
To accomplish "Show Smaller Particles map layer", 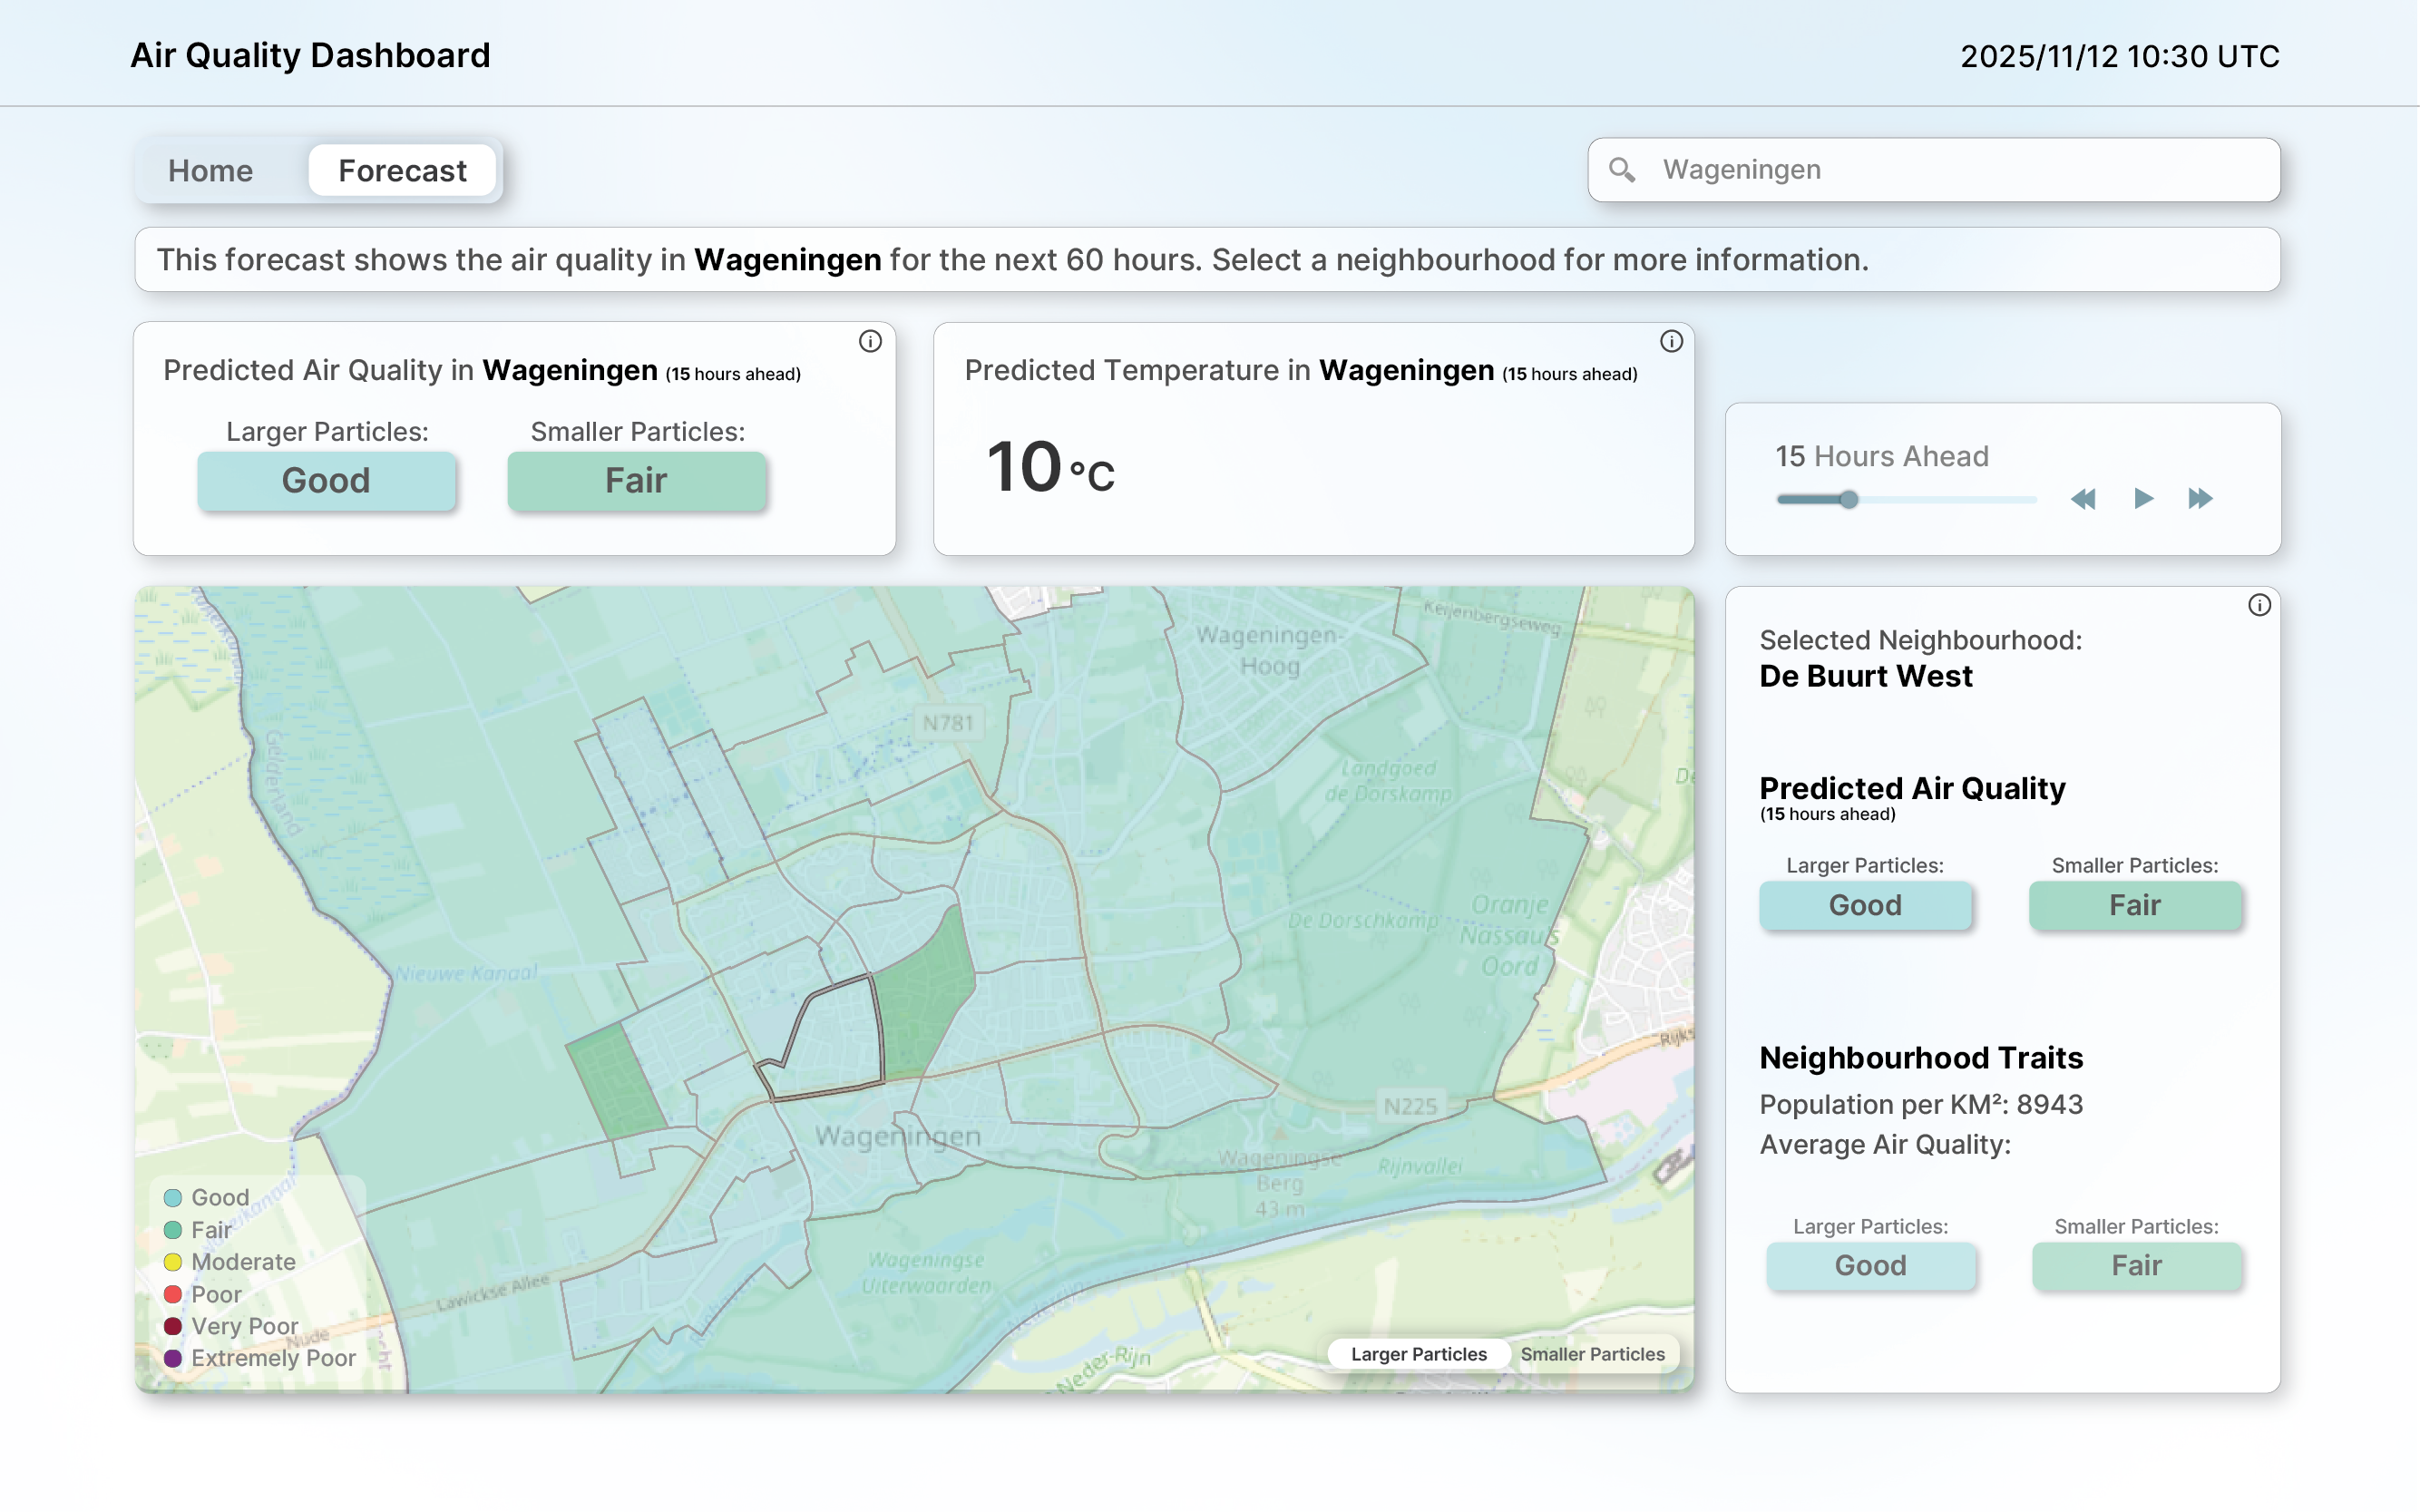I will click(1592, 1354).
